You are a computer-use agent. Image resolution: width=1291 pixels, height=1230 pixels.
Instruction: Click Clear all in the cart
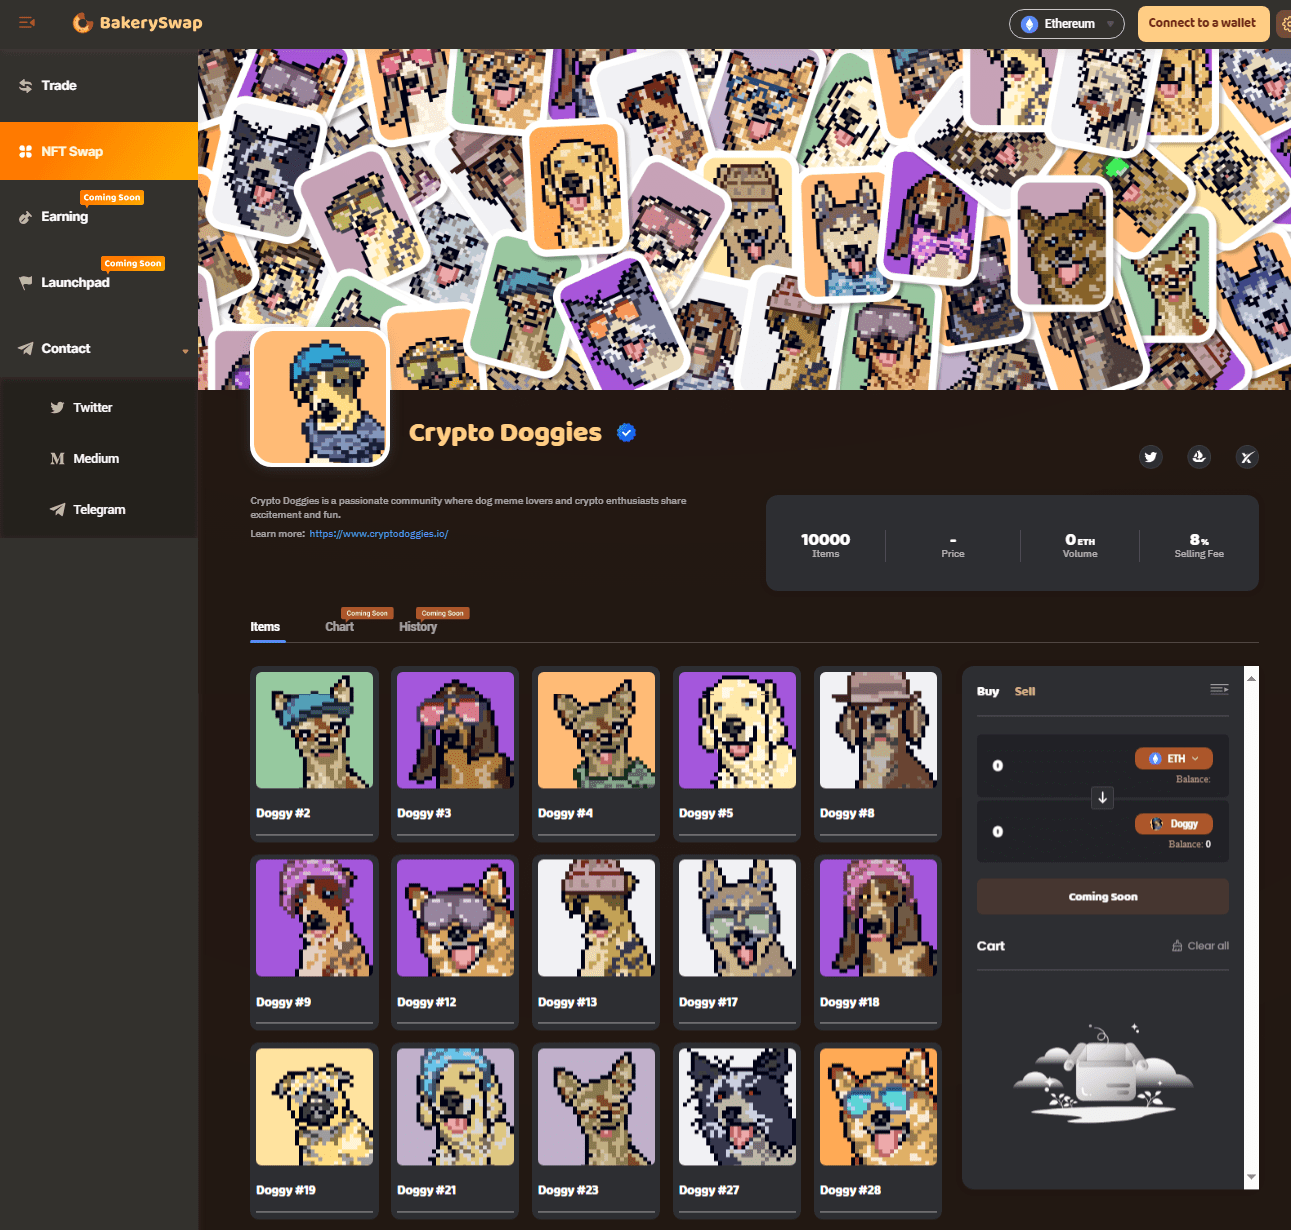click(1201, 945)
